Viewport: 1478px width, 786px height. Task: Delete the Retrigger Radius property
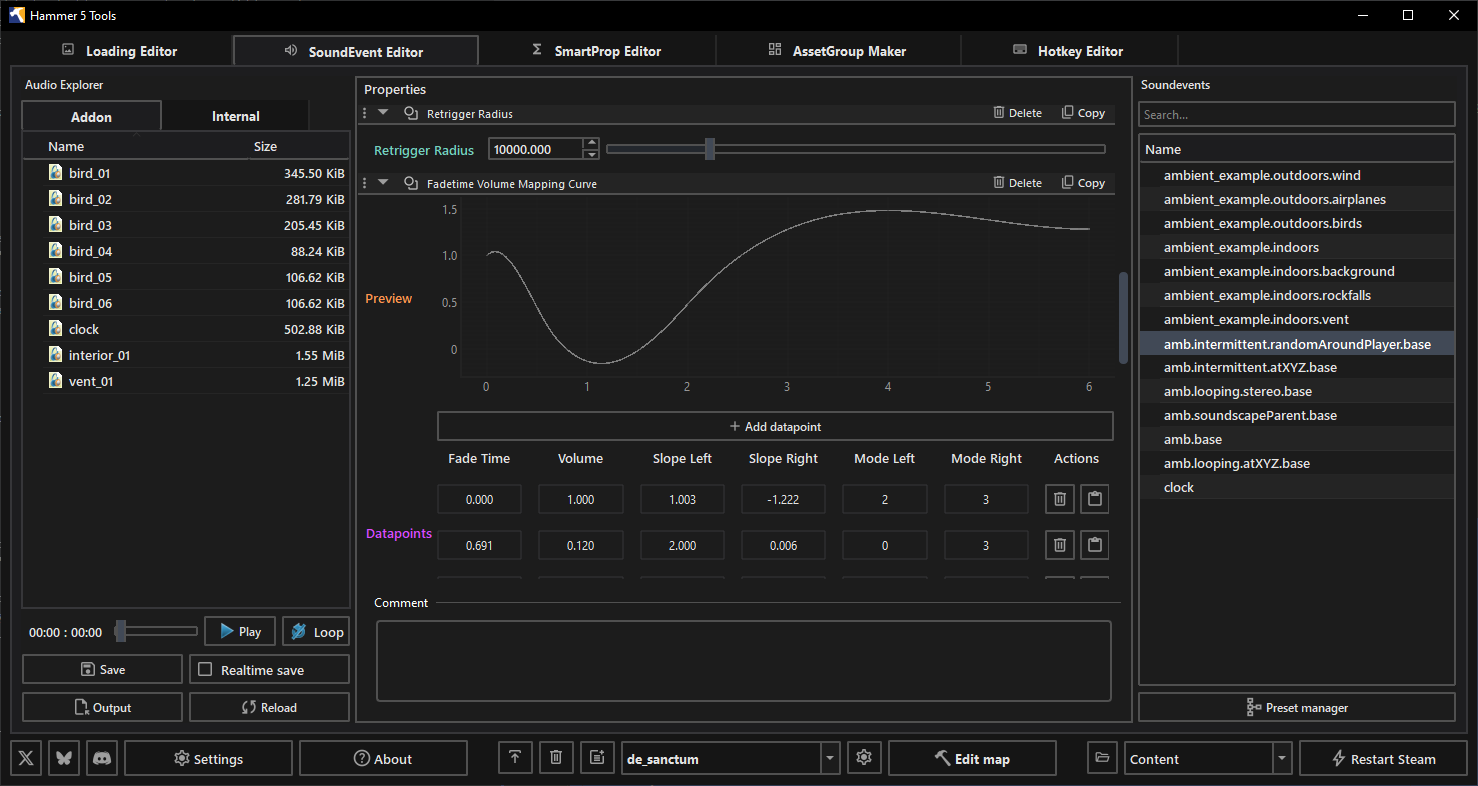(x=1017, y=113)
